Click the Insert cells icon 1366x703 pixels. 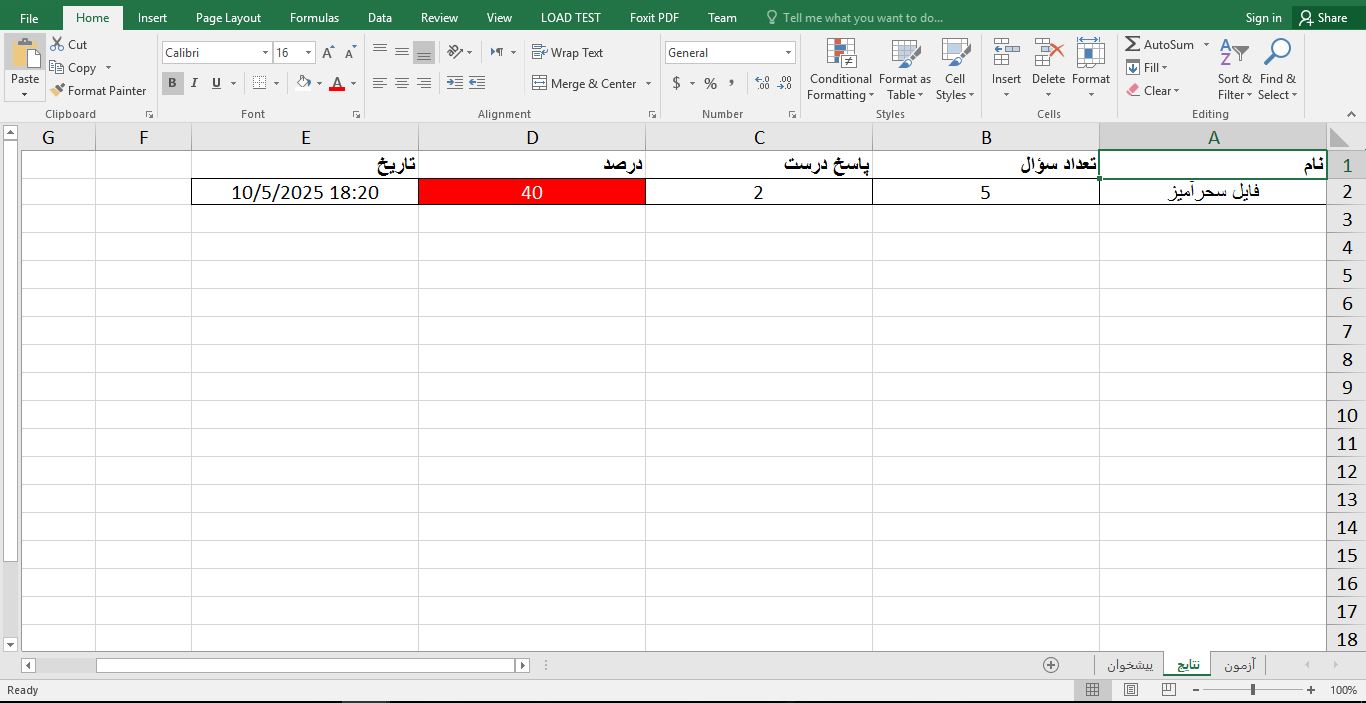[1006, 53]
